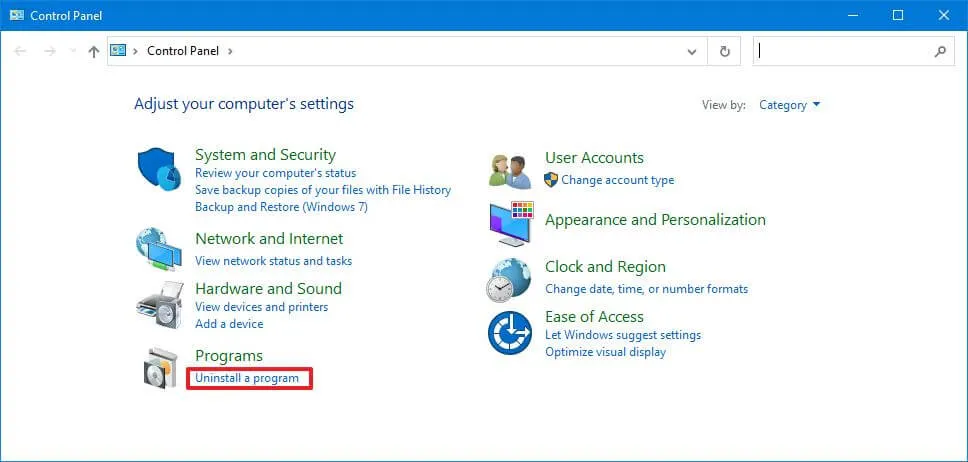Click the Control Panel search box
The width and height of the screenshot is (968, 462).
(843, 51)
